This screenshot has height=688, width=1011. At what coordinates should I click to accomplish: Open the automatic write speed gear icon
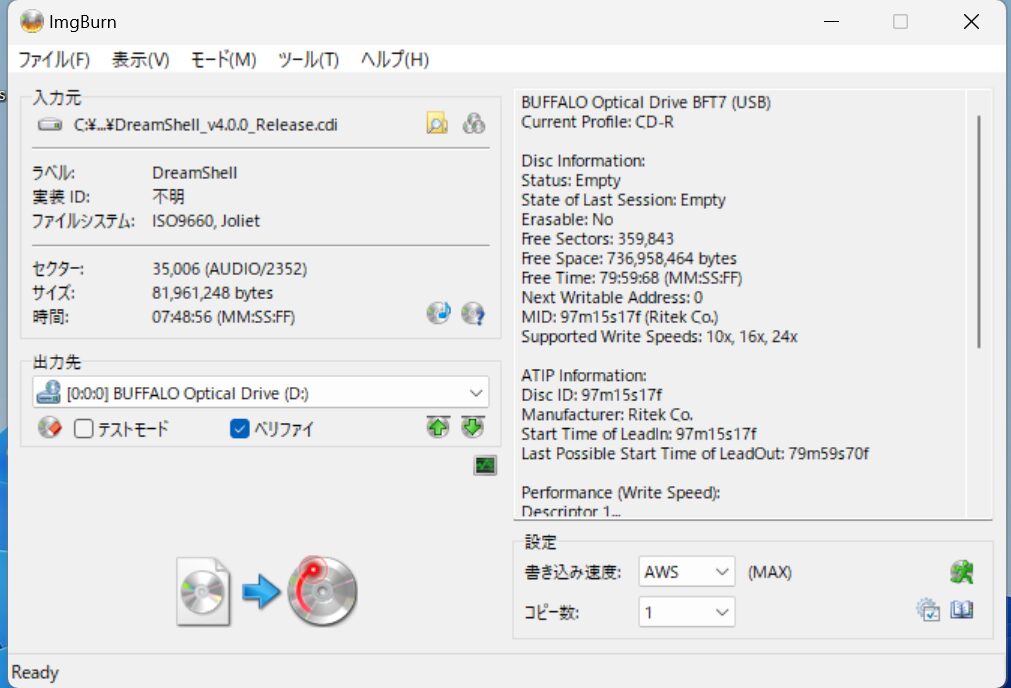coord(928,610)
